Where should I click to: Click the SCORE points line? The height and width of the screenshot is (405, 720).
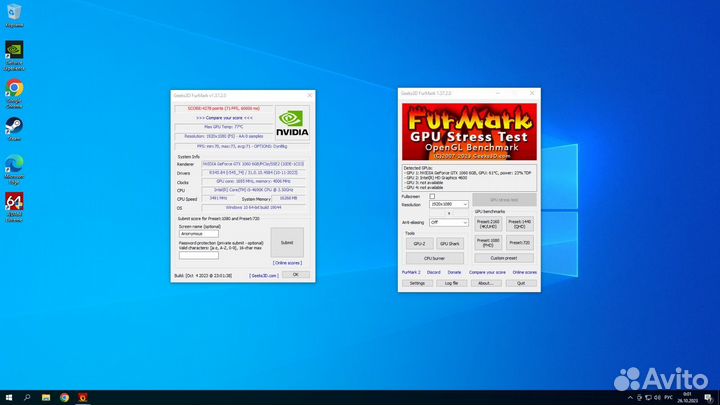click(x=224, y=109)
